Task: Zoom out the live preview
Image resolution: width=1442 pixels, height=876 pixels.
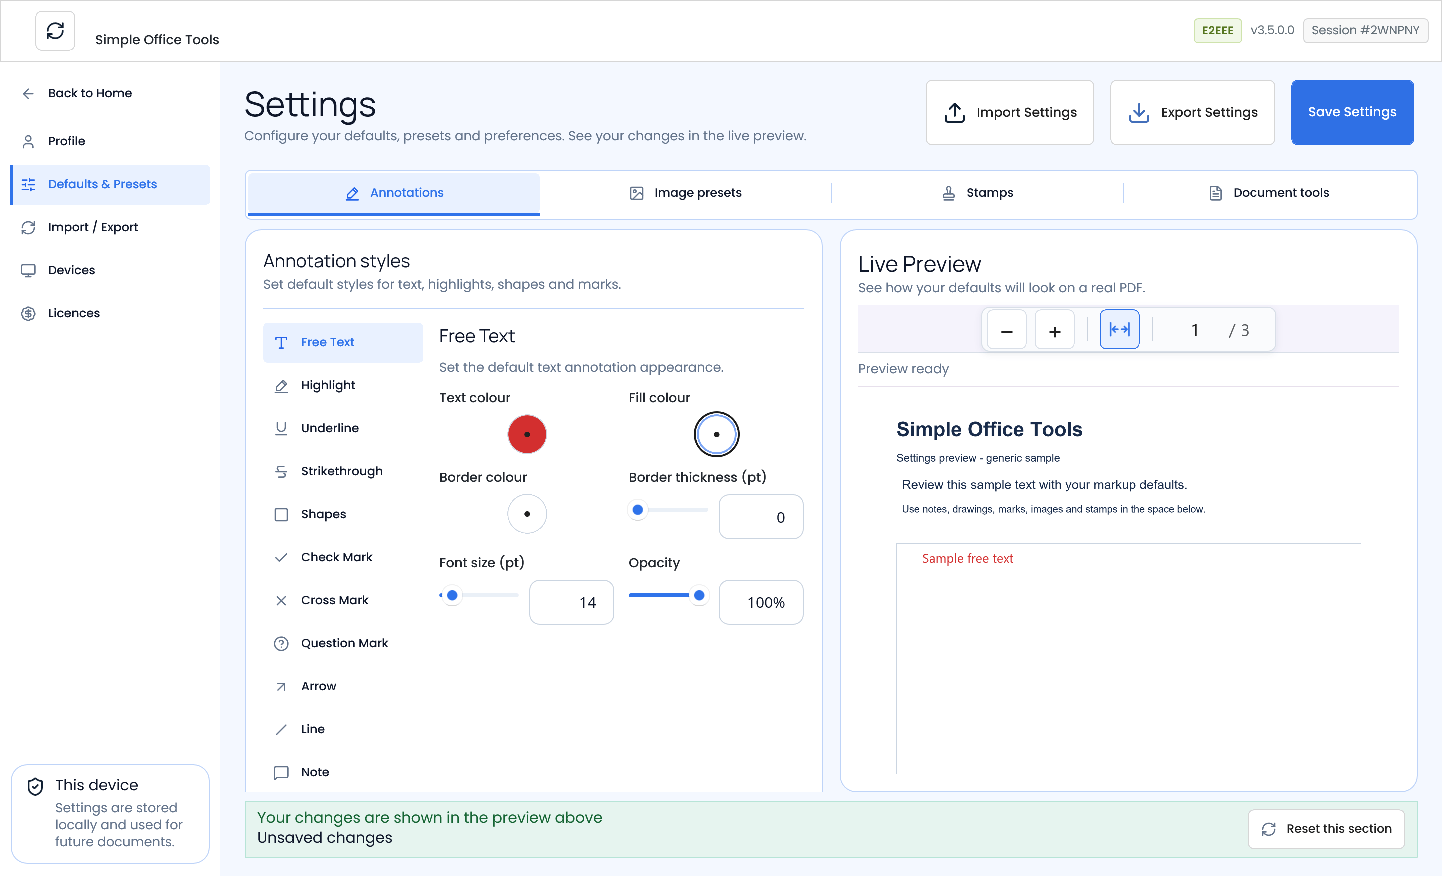Action: tap(1007, 330)
